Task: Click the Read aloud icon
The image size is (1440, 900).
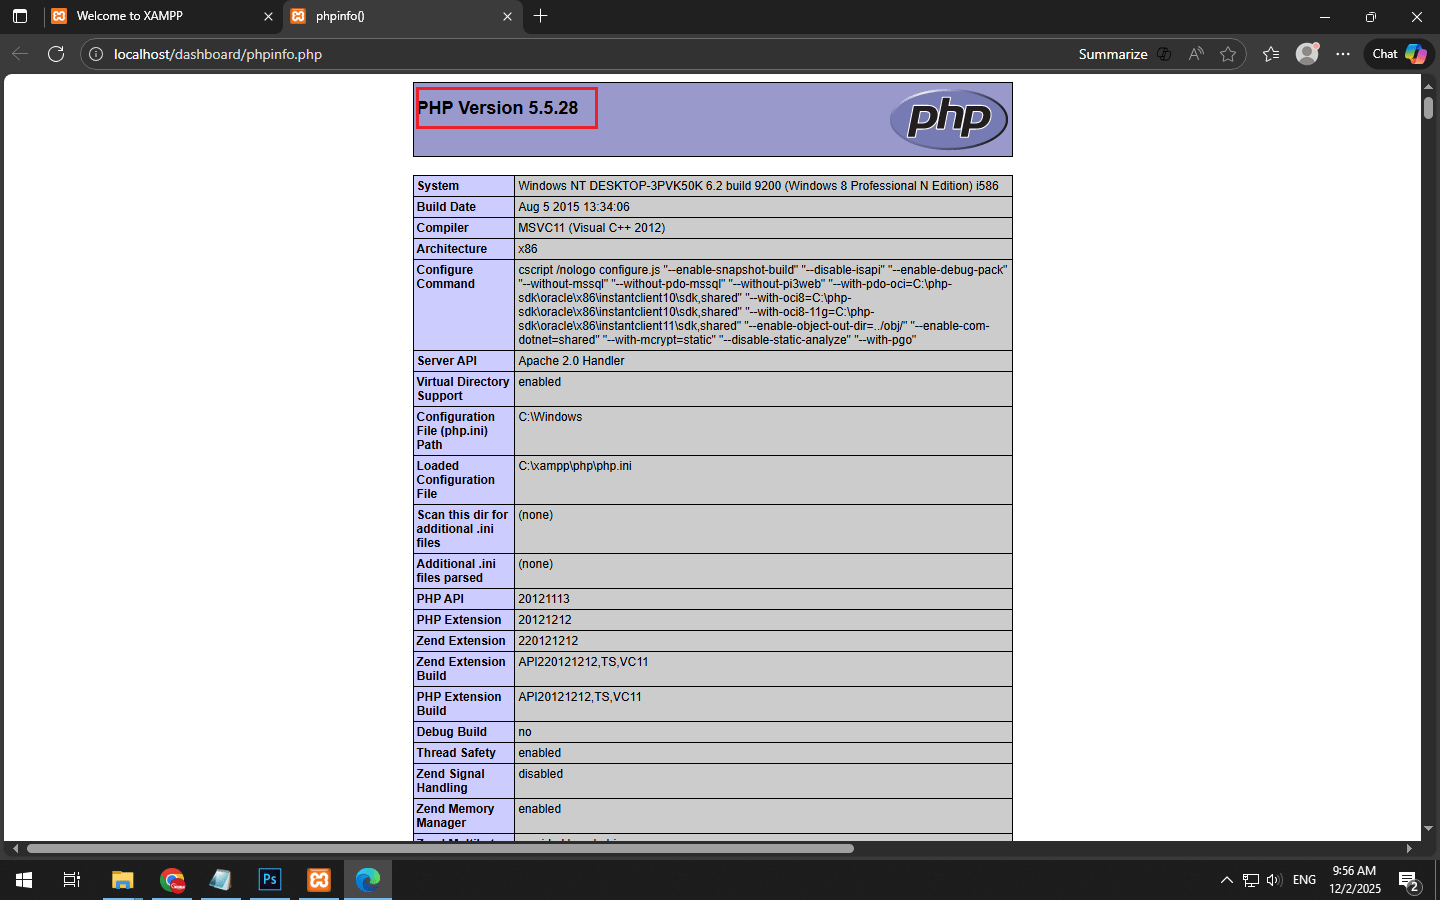Action: coord(1196,54)
